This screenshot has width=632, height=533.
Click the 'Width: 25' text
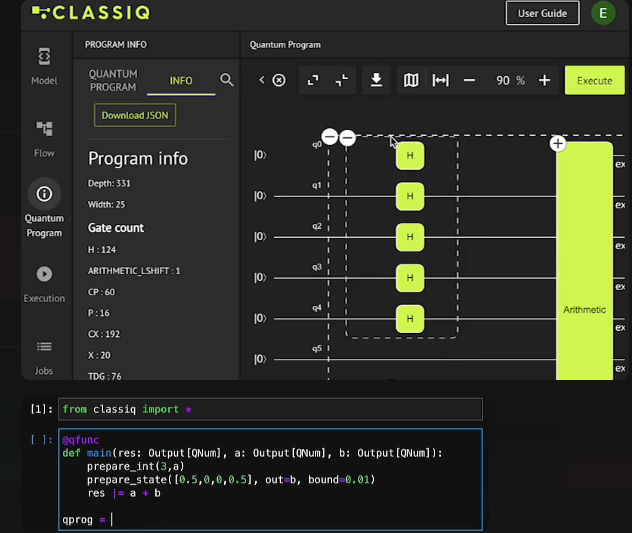[x=106, y=205]
